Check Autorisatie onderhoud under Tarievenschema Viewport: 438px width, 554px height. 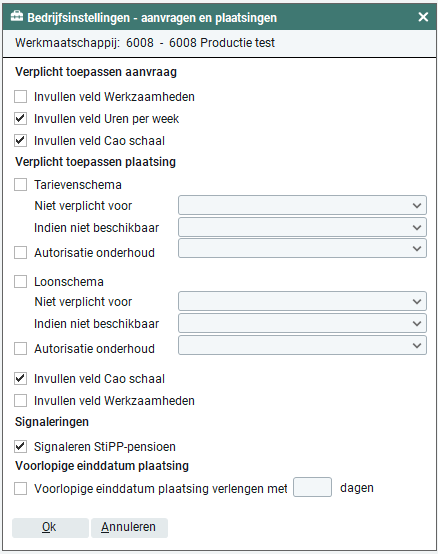pos(20,253)
